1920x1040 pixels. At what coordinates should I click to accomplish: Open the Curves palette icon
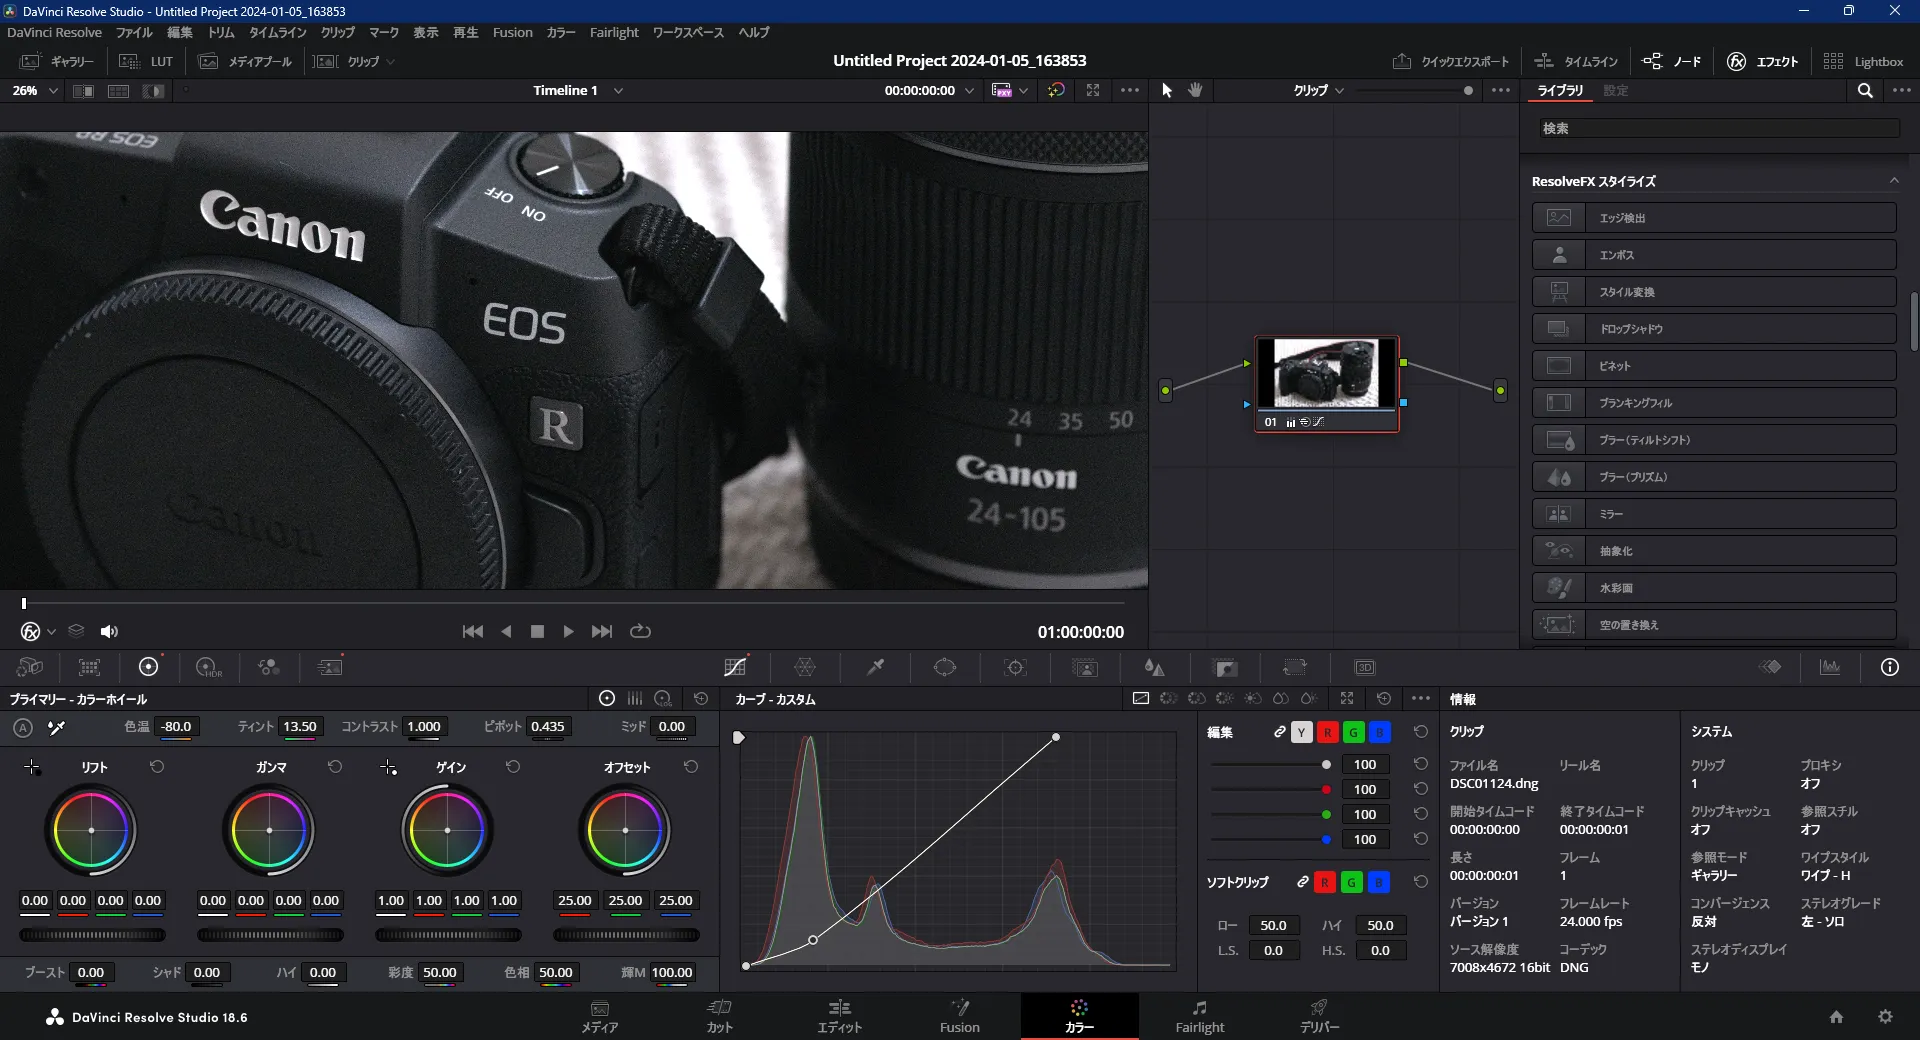[735, 667]
